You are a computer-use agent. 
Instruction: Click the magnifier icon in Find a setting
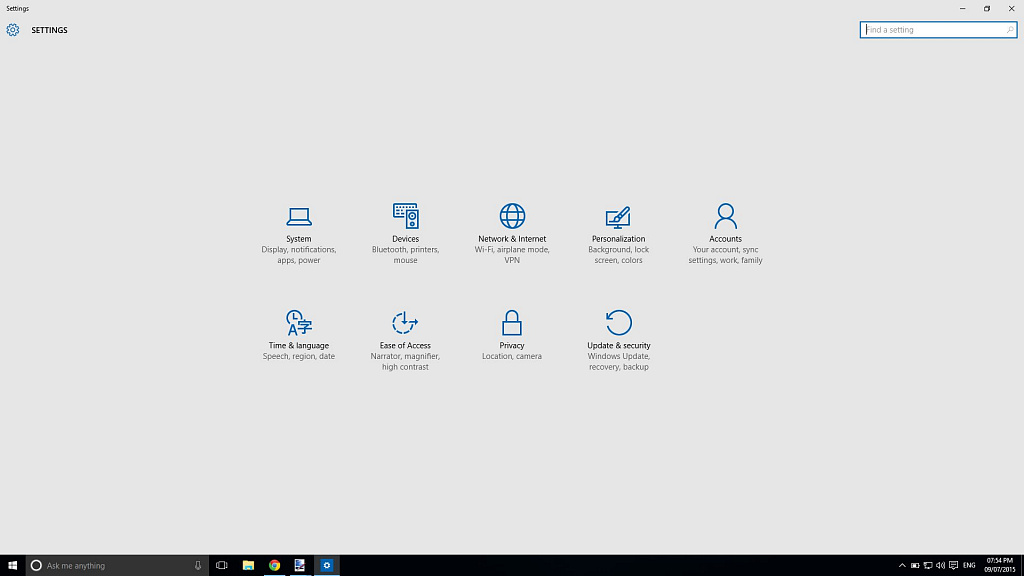click(x=1010, y=29)
